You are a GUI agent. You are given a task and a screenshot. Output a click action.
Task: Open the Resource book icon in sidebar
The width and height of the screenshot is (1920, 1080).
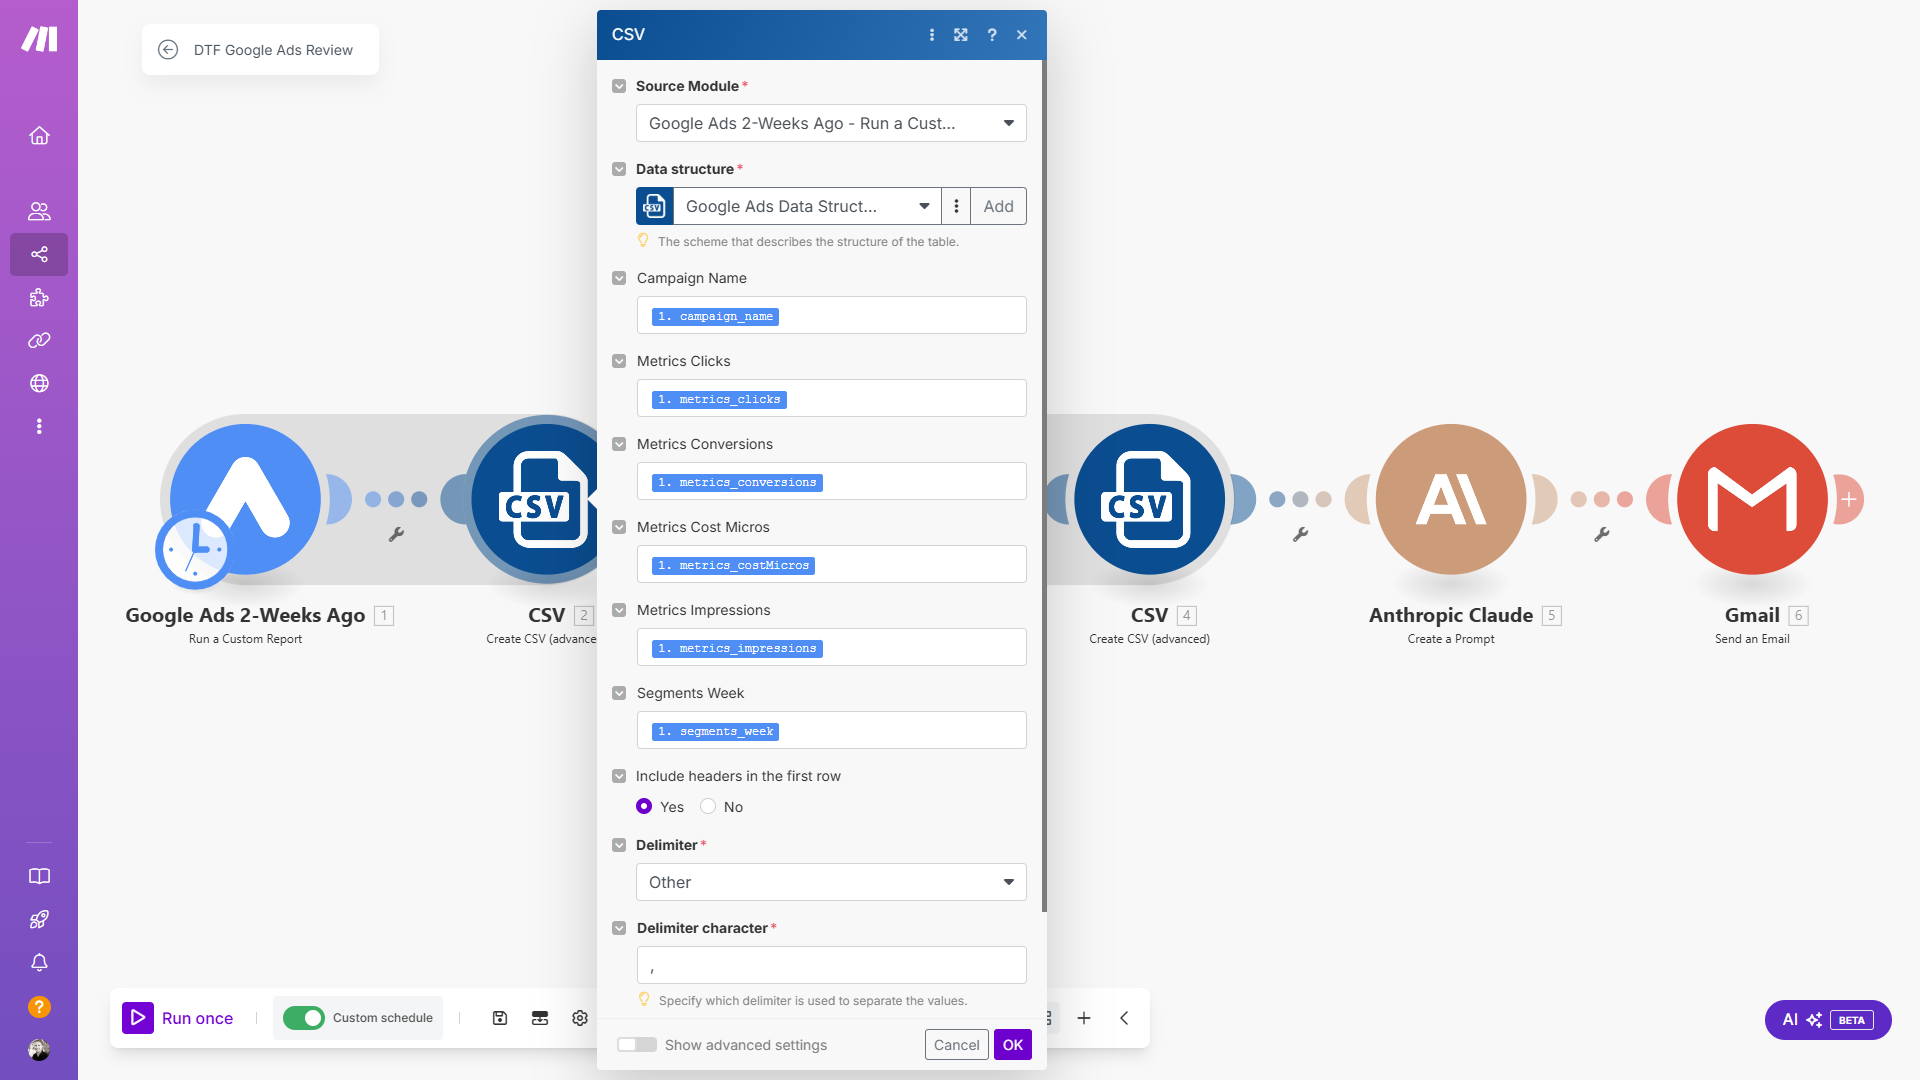point(39,876)
